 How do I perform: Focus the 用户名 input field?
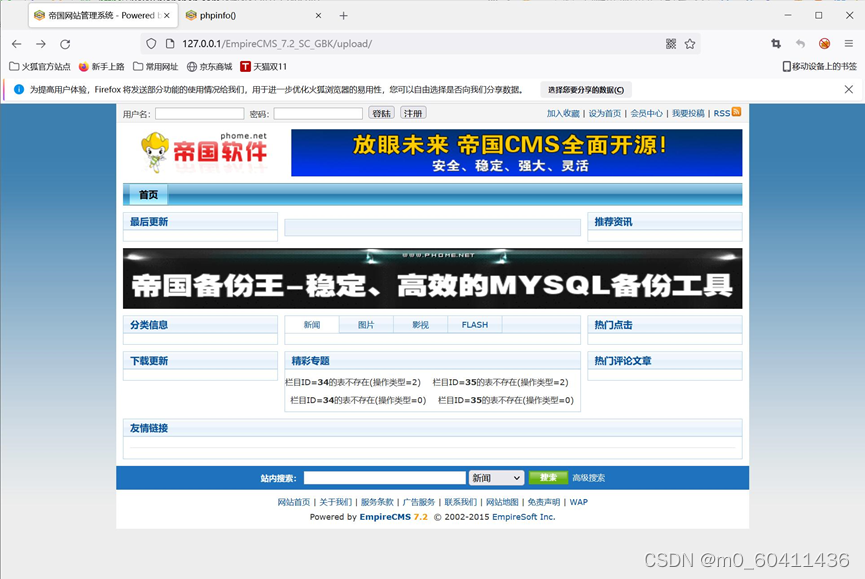tap(200, 114)
